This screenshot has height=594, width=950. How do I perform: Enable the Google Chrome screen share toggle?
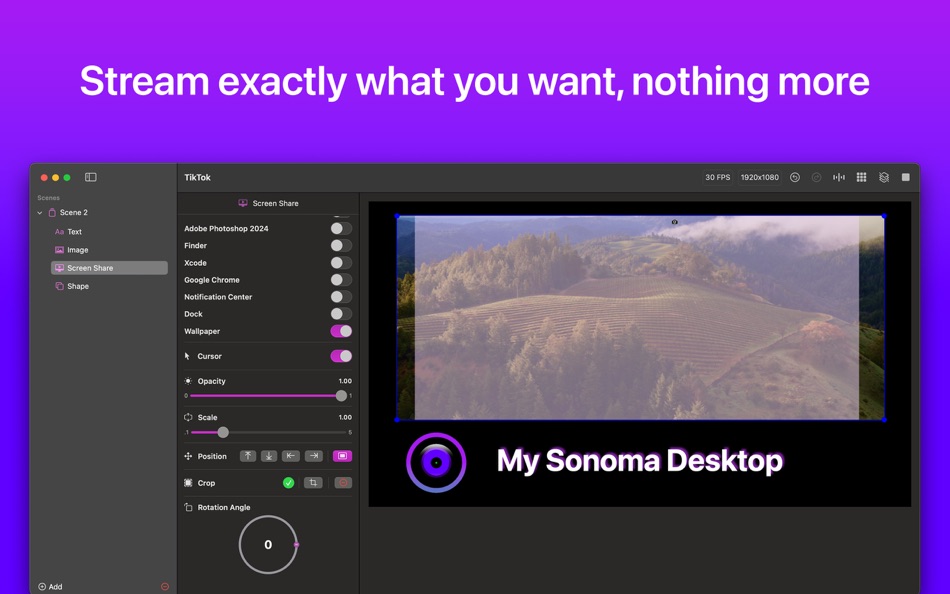click(x=340, y=279)
